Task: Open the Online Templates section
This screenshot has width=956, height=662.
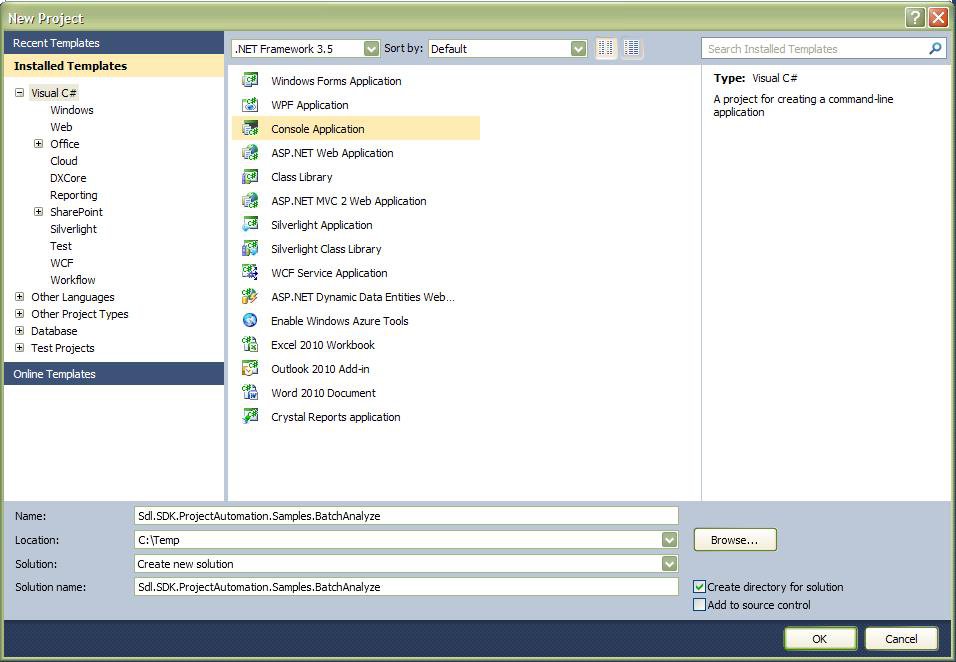Action: click(x=55, y=374)
